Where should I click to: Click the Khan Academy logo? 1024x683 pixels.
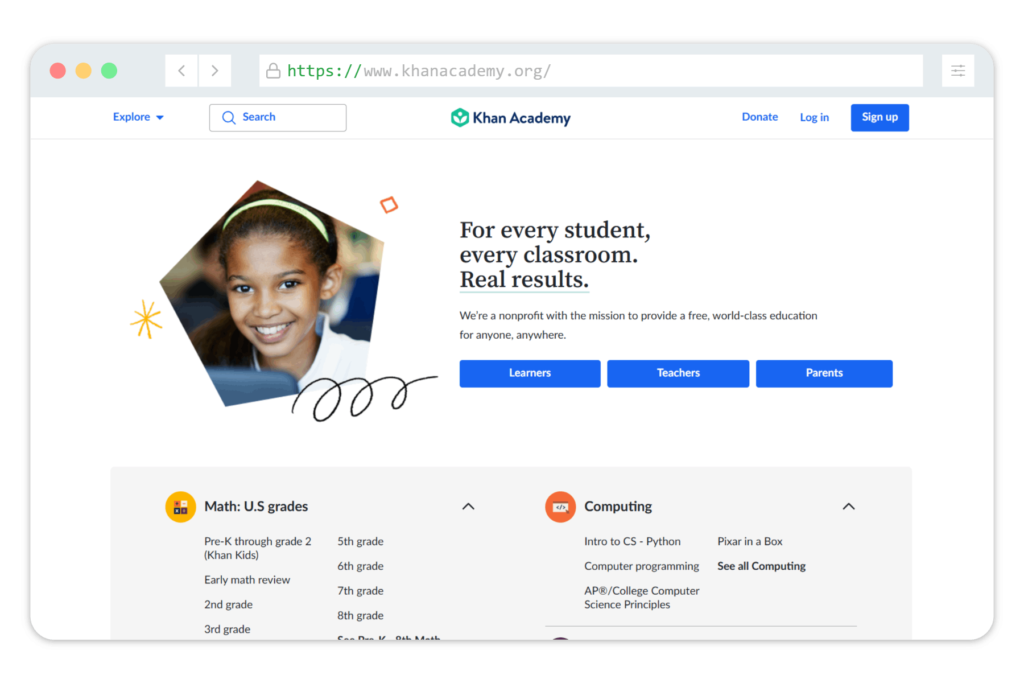(511, 118)
